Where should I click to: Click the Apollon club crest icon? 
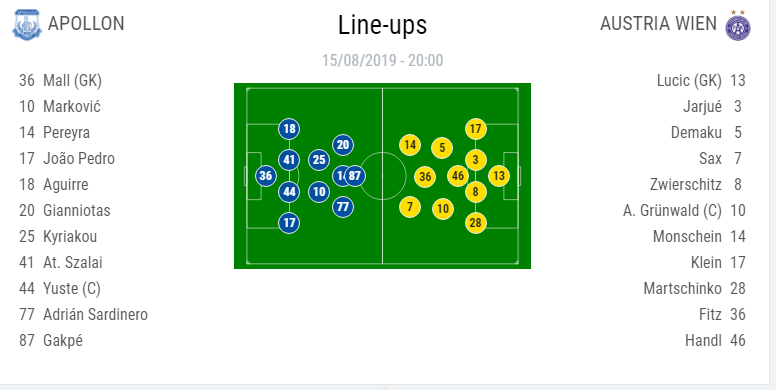click(27, 24)
